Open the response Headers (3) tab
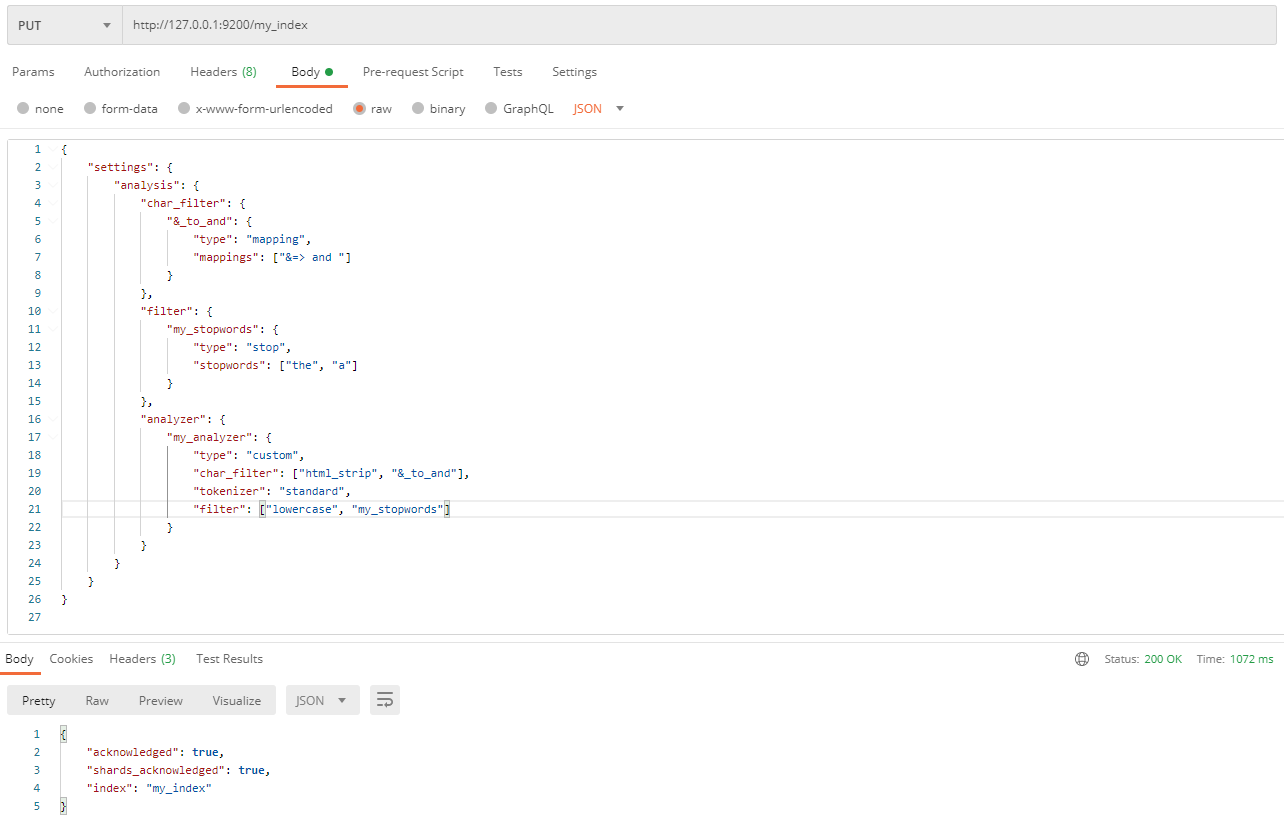1284x825 pixels. coord(142,659)
